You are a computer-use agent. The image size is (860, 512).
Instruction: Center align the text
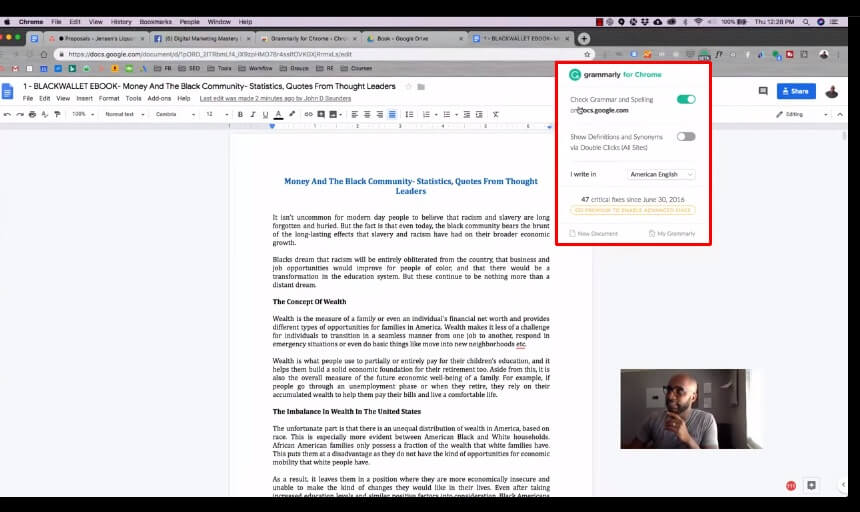[367, 115]
